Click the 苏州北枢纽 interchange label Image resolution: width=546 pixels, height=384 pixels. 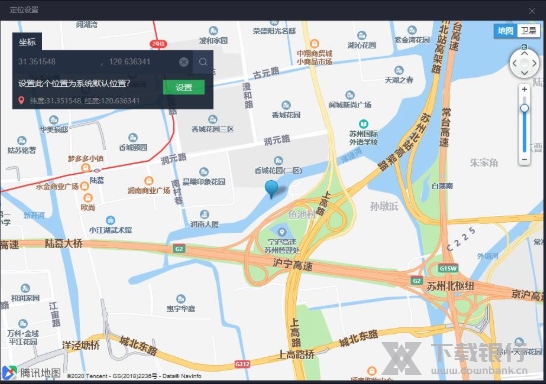pyautogui.click(x=451, y=287)
